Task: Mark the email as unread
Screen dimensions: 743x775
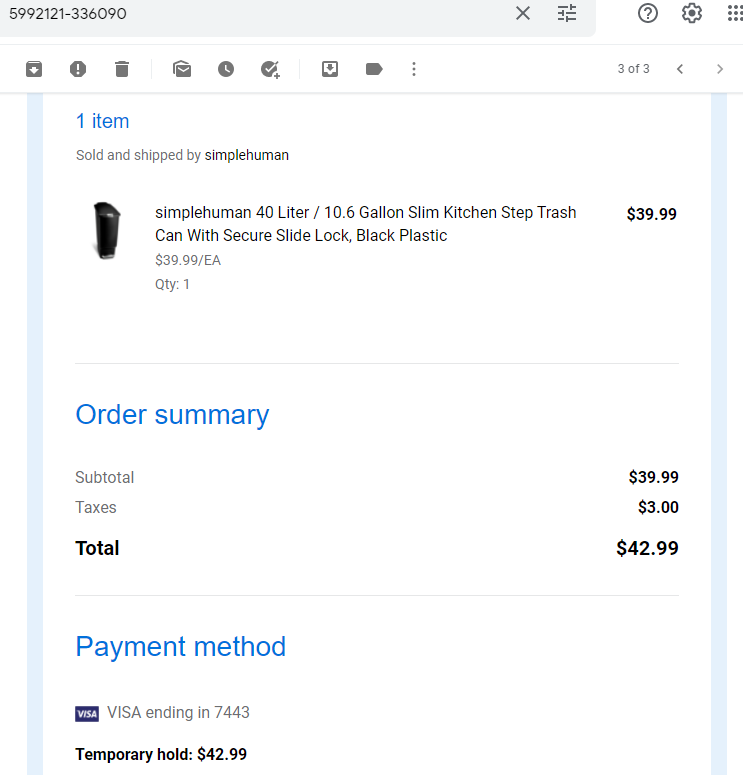Action: coord(182,69)
